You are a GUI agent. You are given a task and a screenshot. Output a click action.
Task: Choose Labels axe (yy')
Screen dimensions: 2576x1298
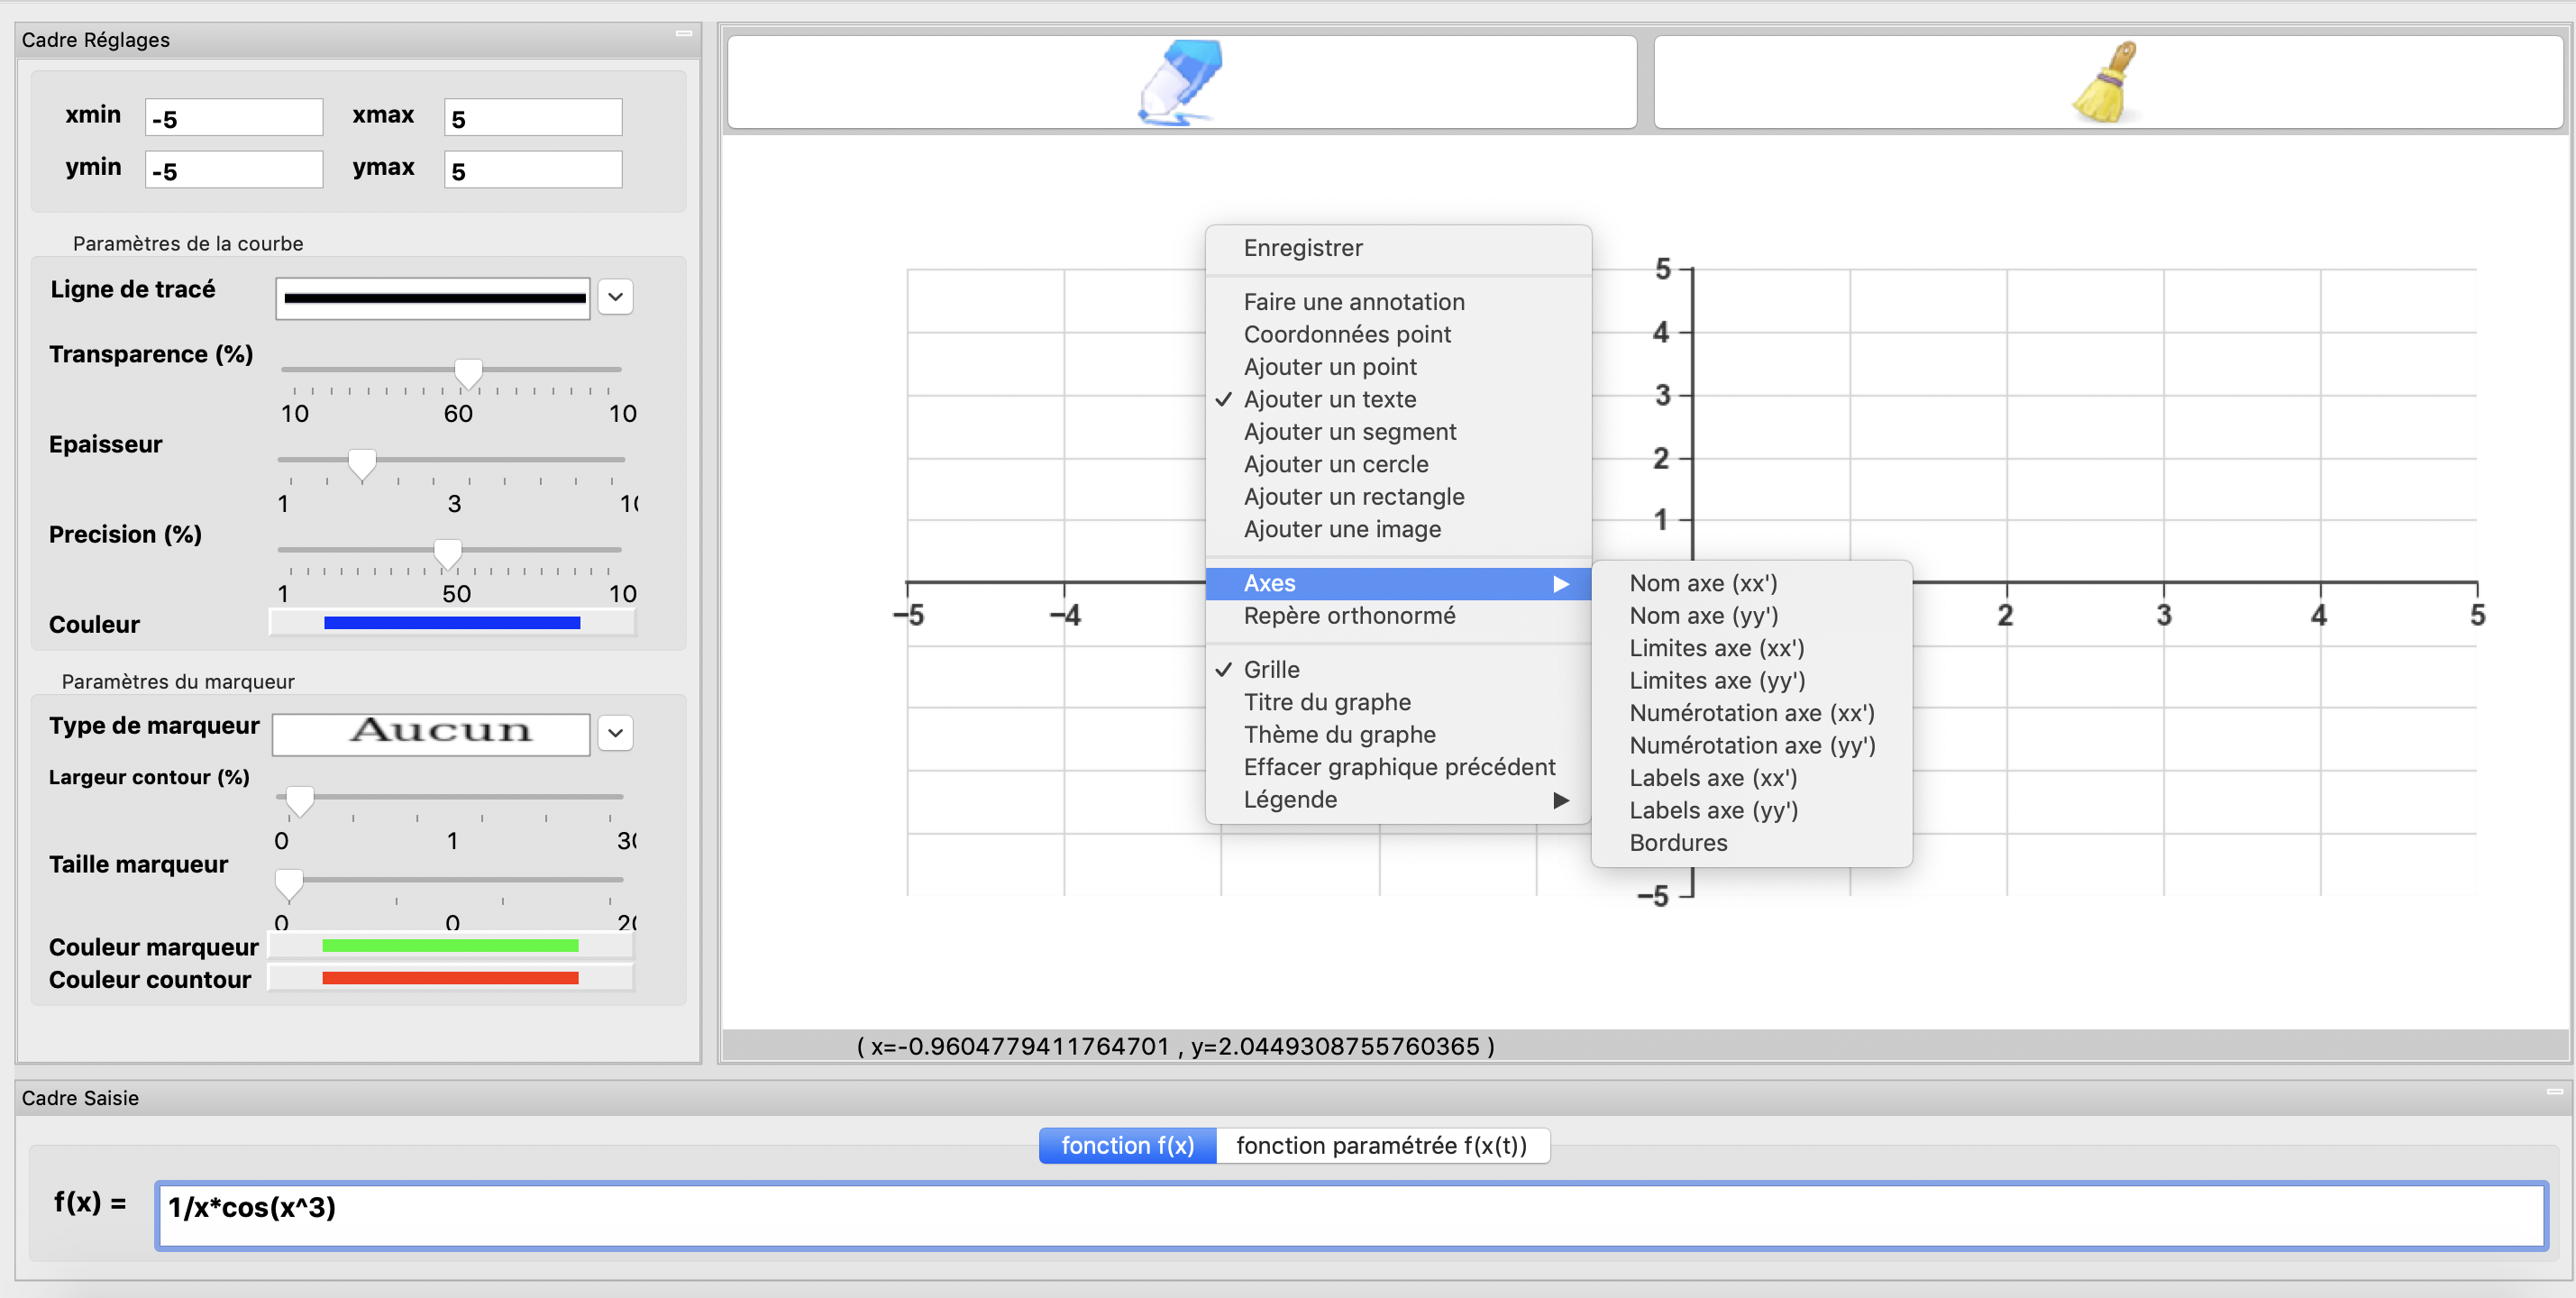(1752, 810)
